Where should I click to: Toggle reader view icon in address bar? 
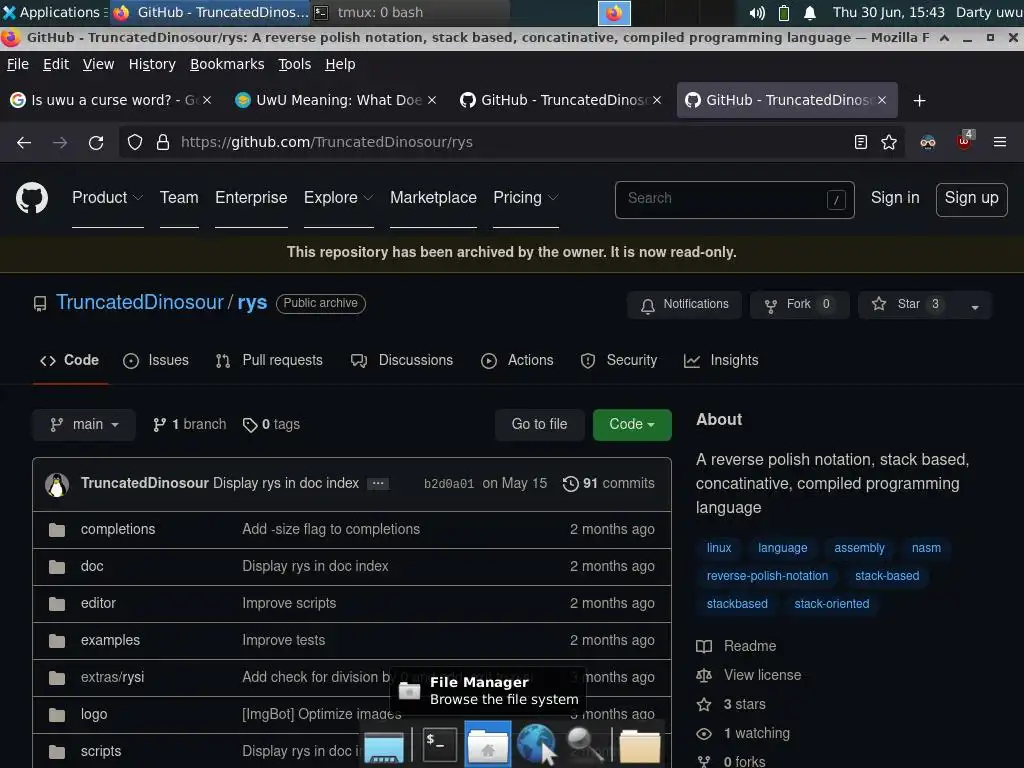pyautogui.click(x=861, y=142)
